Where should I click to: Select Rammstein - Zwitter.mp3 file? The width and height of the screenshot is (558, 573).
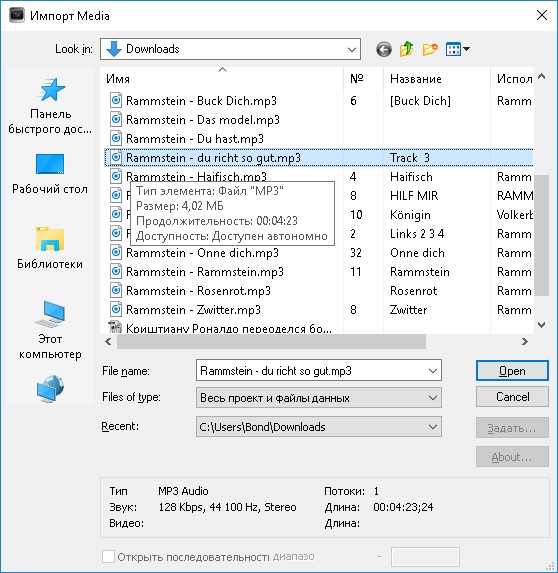pyautogui.click(x=193, y=310)
